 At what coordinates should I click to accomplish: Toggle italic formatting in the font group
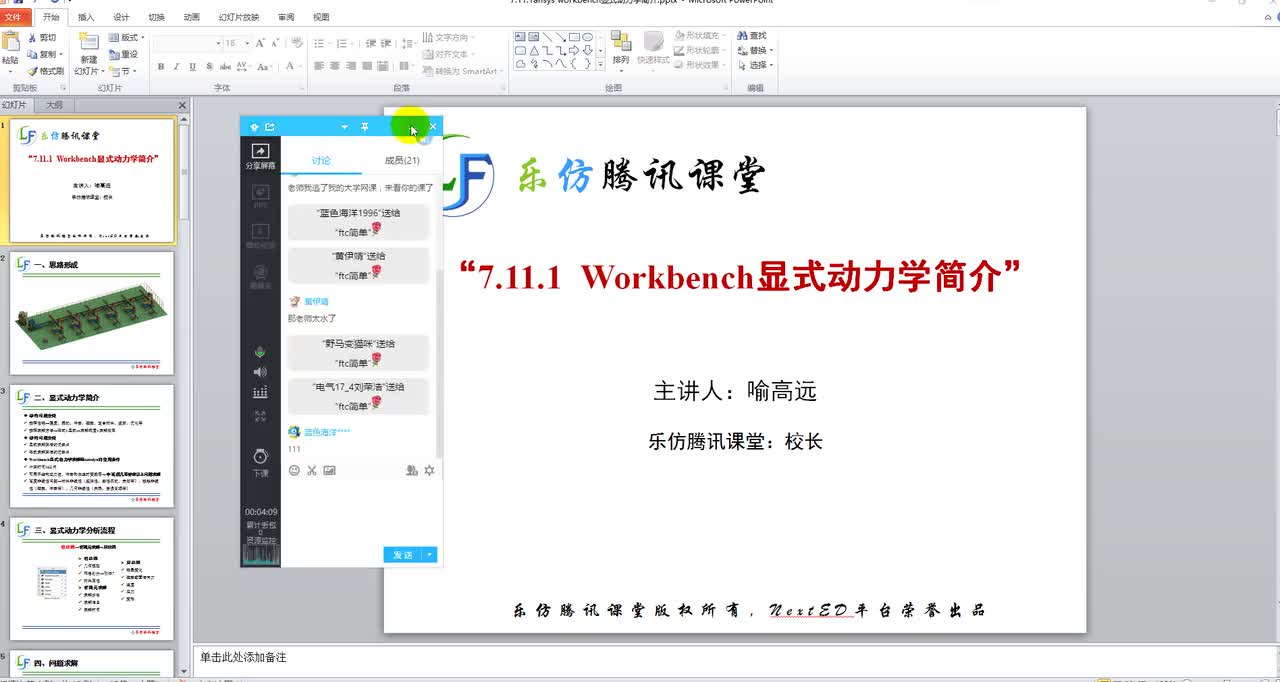177,67
